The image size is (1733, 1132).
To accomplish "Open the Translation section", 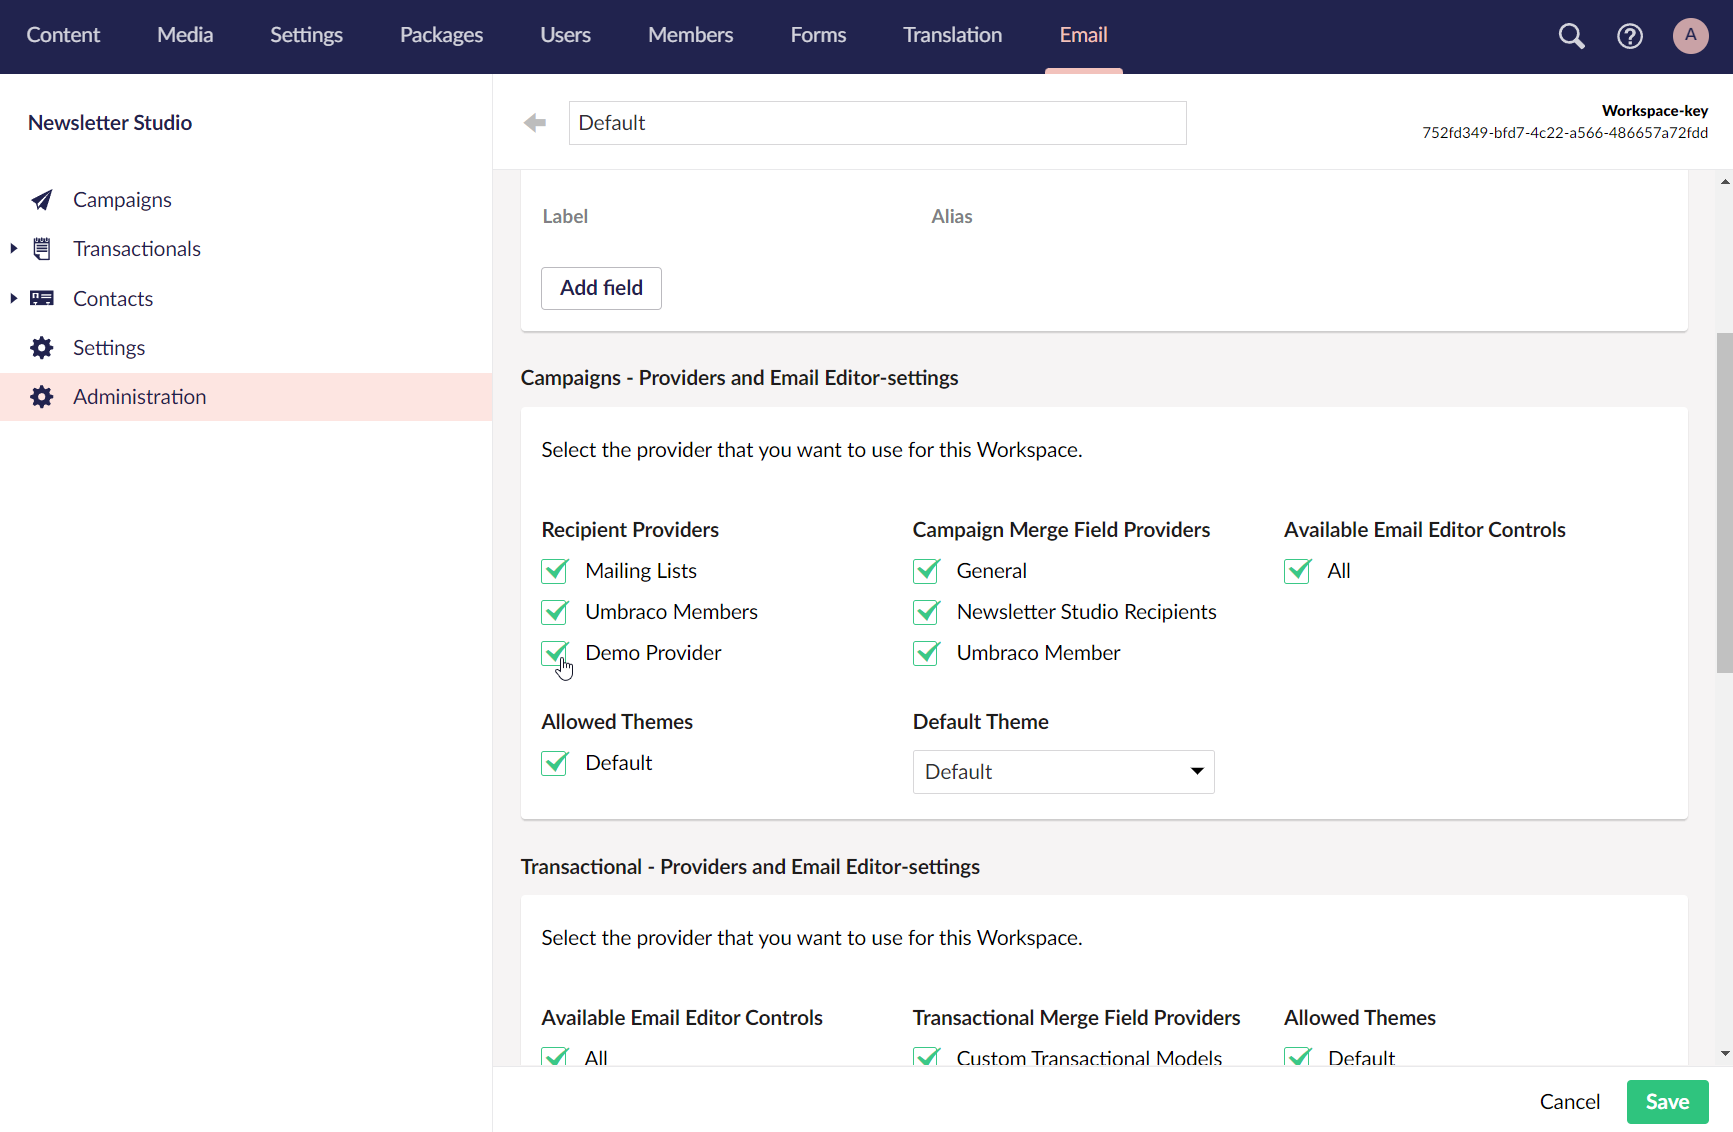I will pyautogui.click(x=952, y=35).
